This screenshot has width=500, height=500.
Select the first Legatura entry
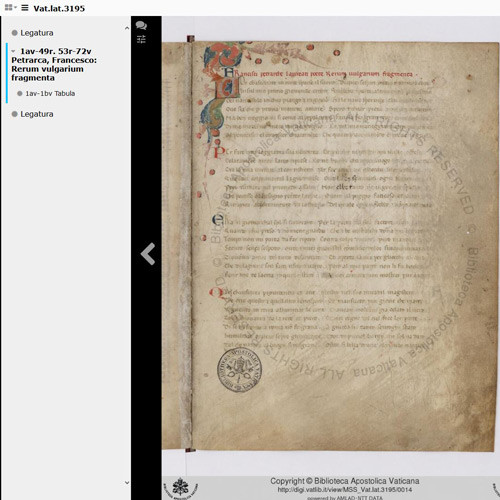(x=37, y=33)
